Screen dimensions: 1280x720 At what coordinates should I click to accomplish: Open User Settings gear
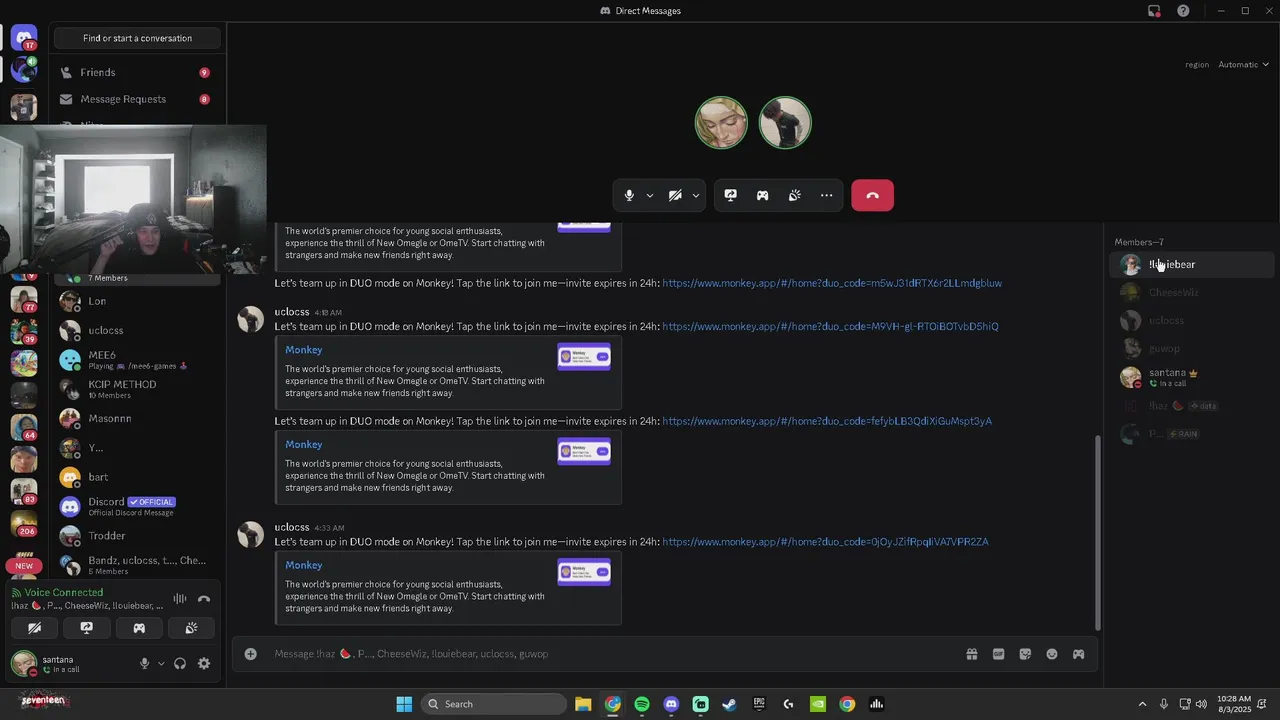click(x=204, y=664)
